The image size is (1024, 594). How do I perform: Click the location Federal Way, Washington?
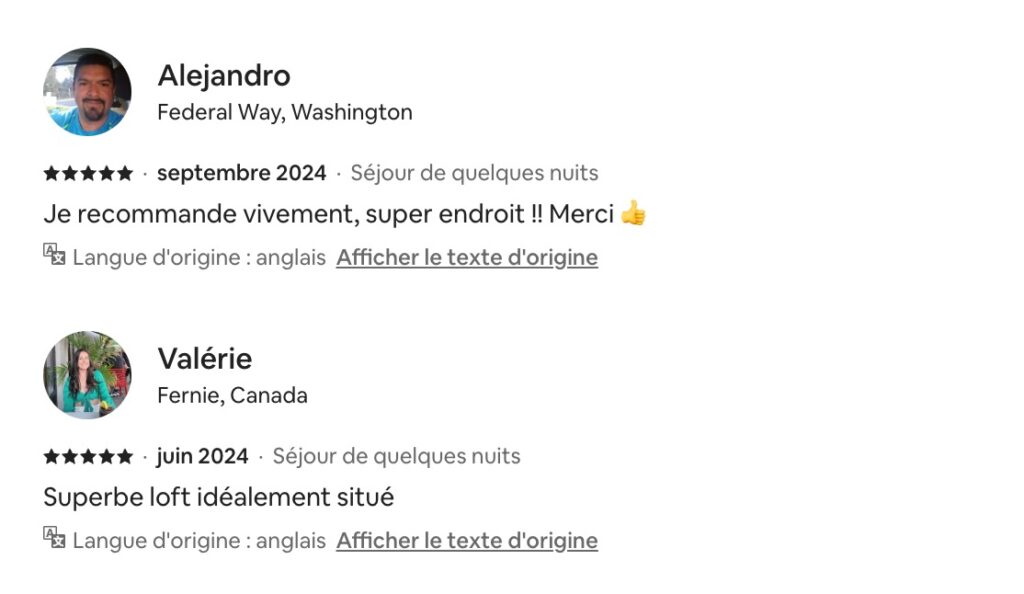click(x=285, y=112)
